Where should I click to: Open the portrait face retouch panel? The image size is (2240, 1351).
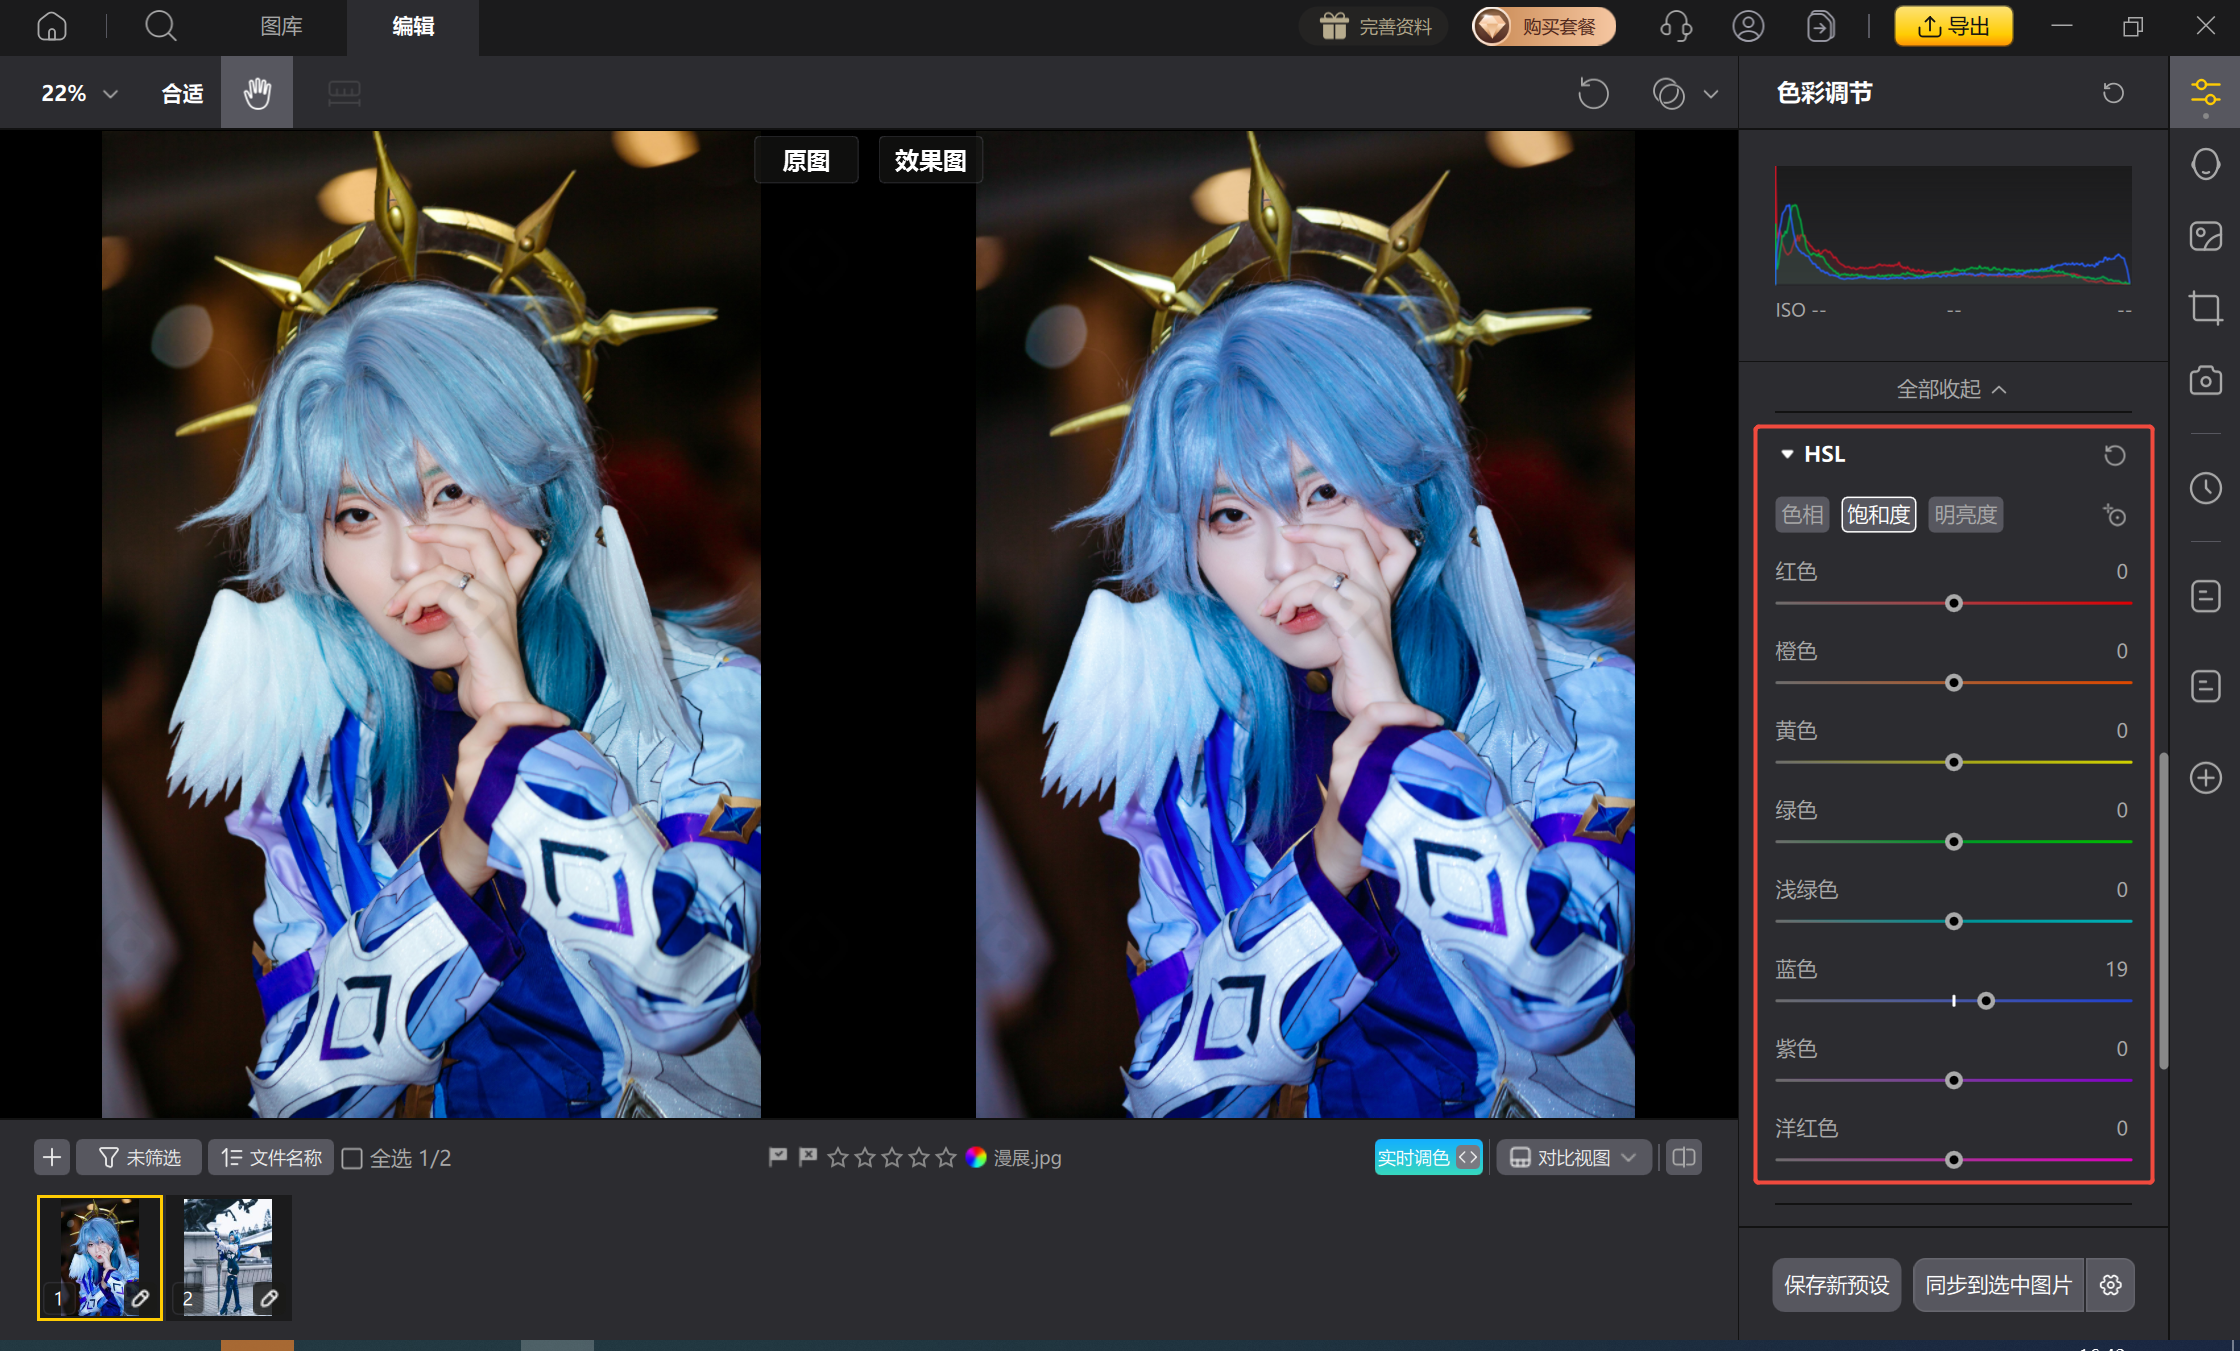coord(2205,164)
